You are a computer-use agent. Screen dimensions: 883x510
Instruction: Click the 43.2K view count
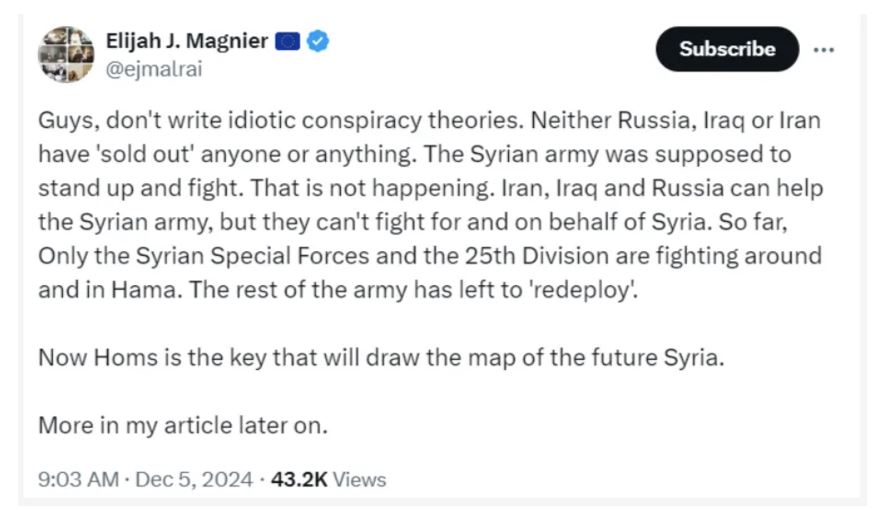pos(299,479)
